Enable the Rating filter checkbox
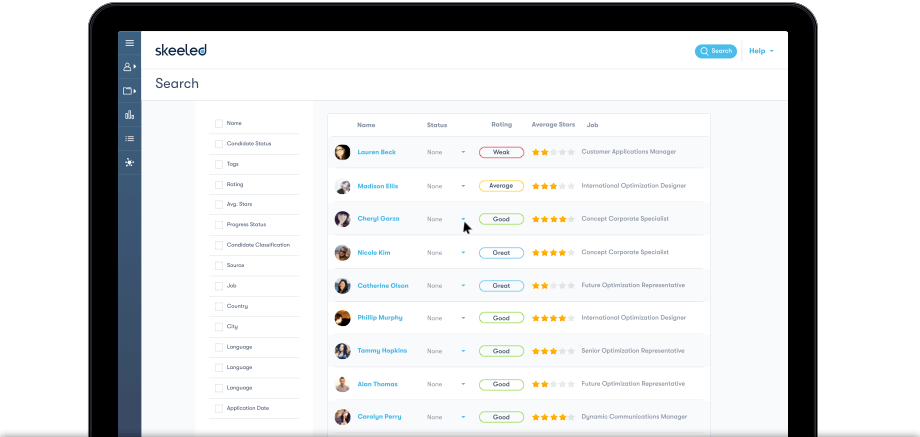 pos(219,184)
